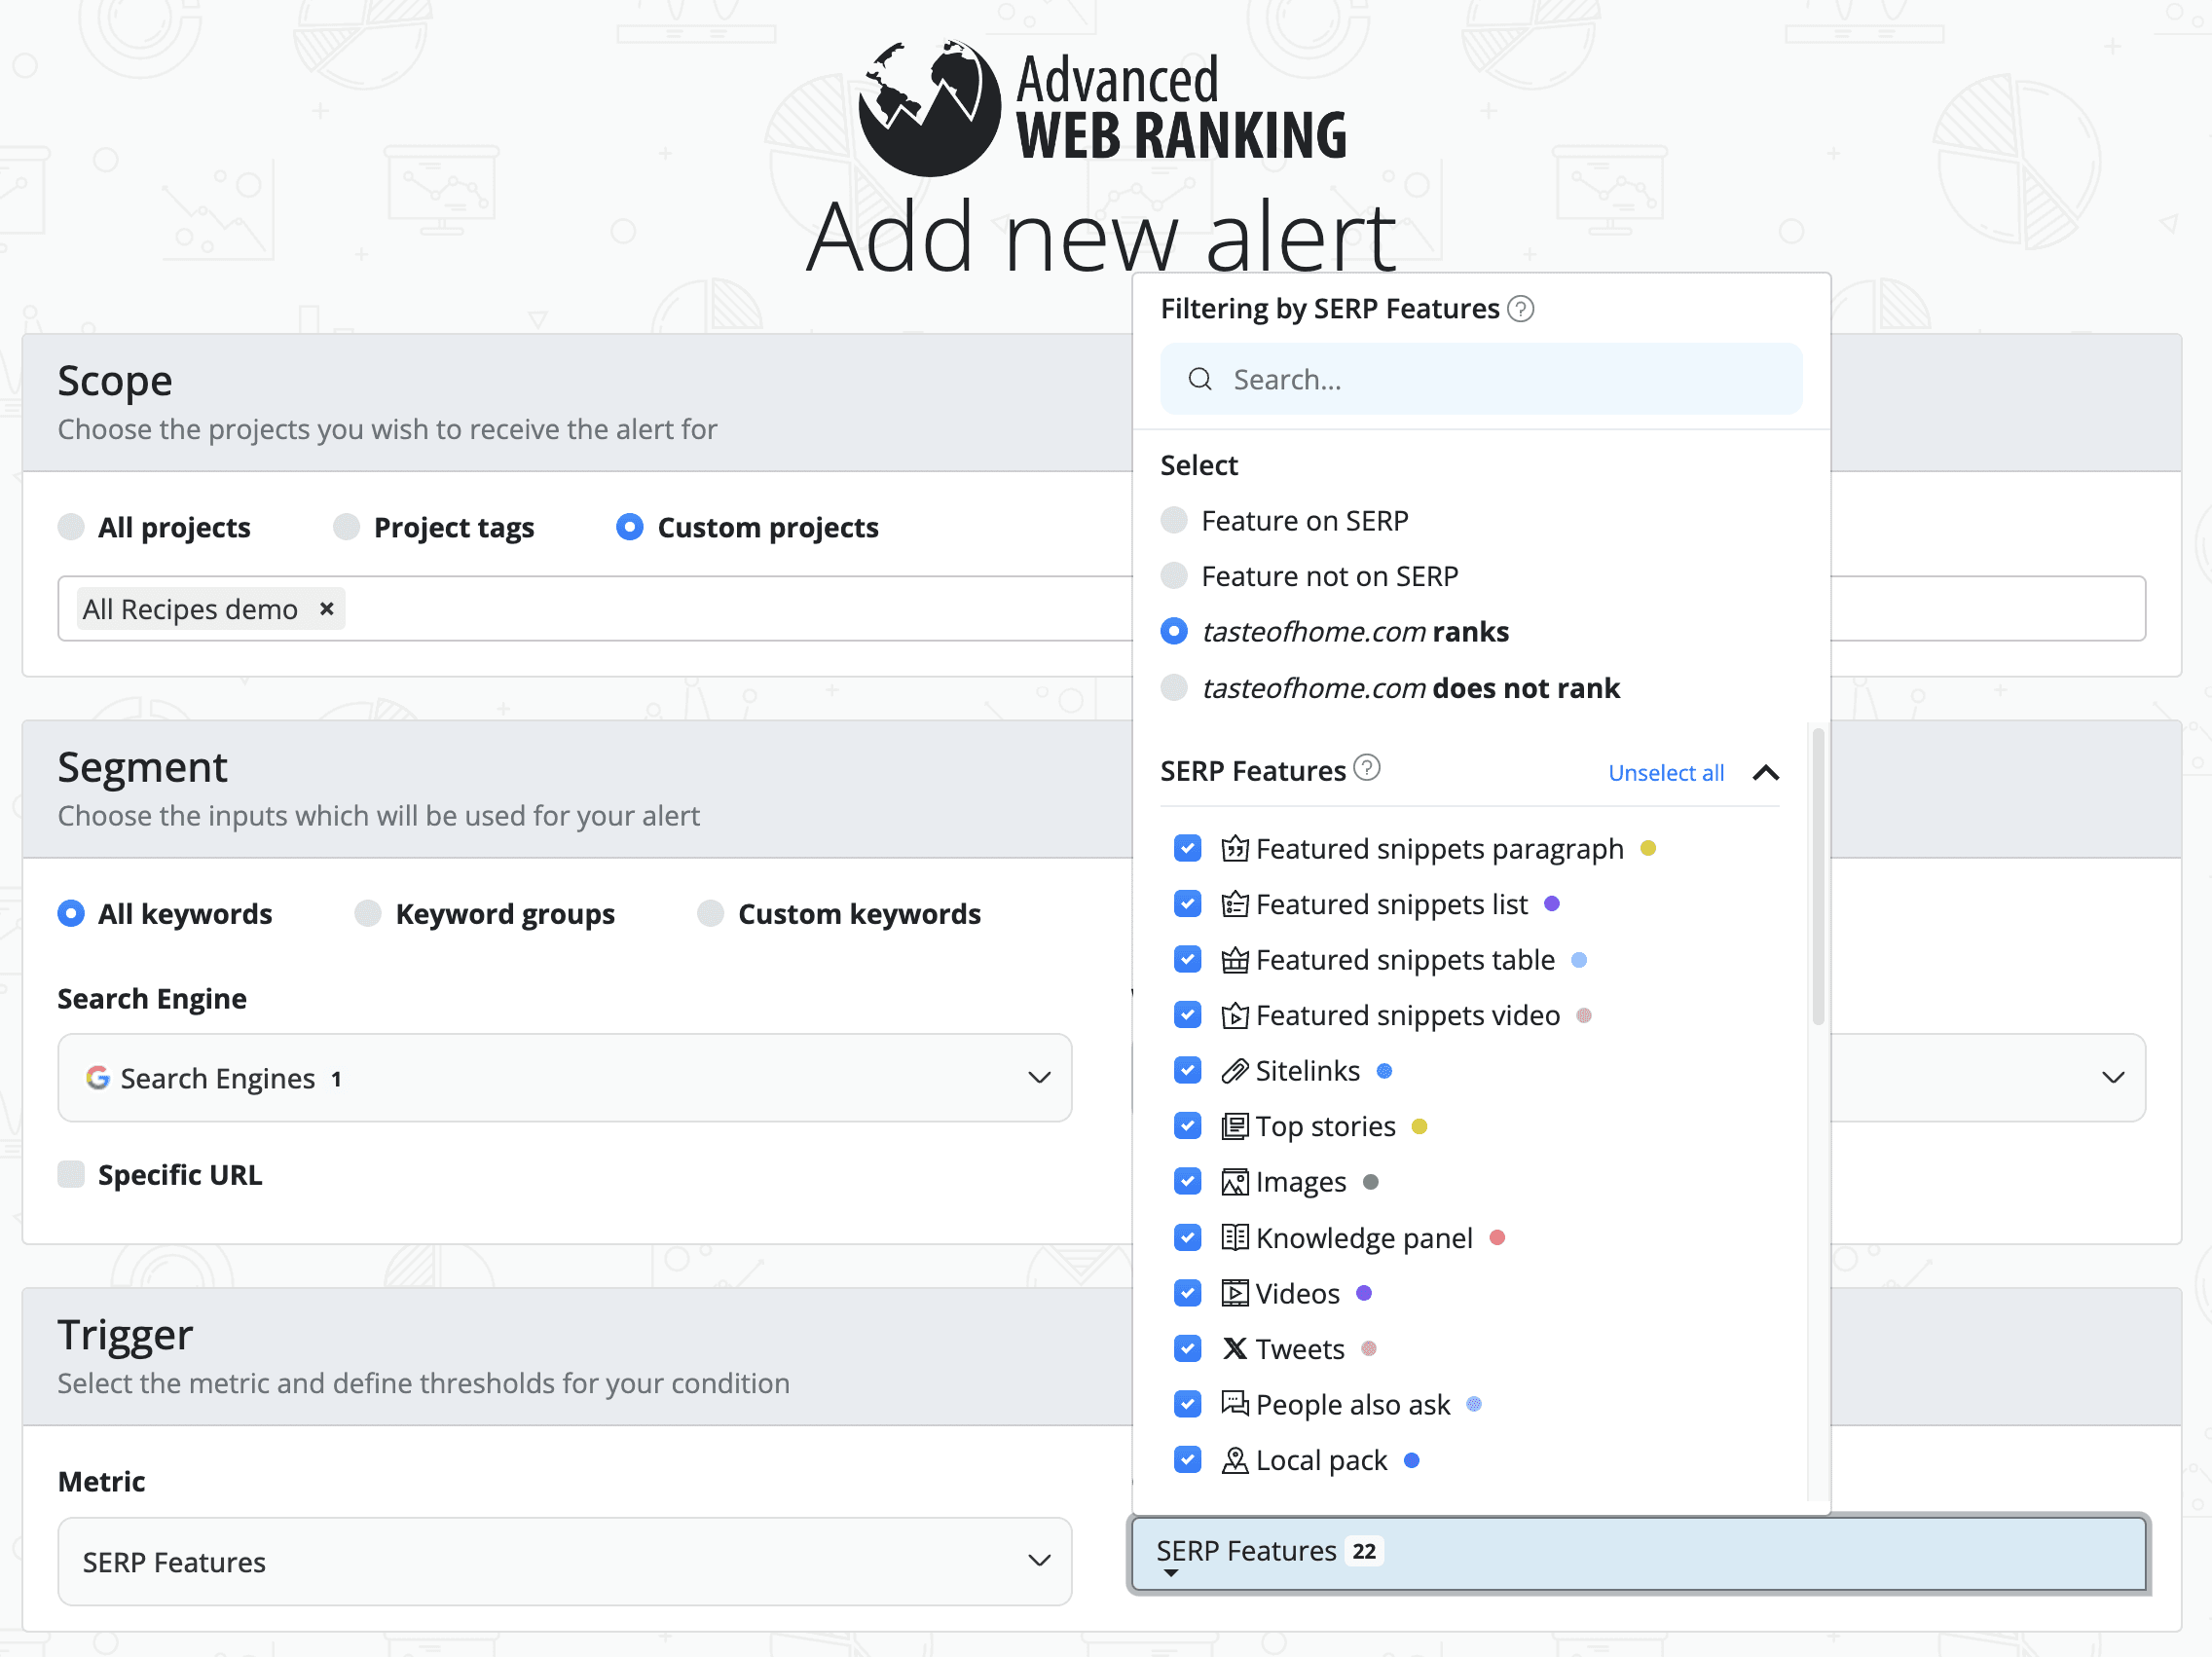Click the blue dot beside Local pack

point(1412,1460)
